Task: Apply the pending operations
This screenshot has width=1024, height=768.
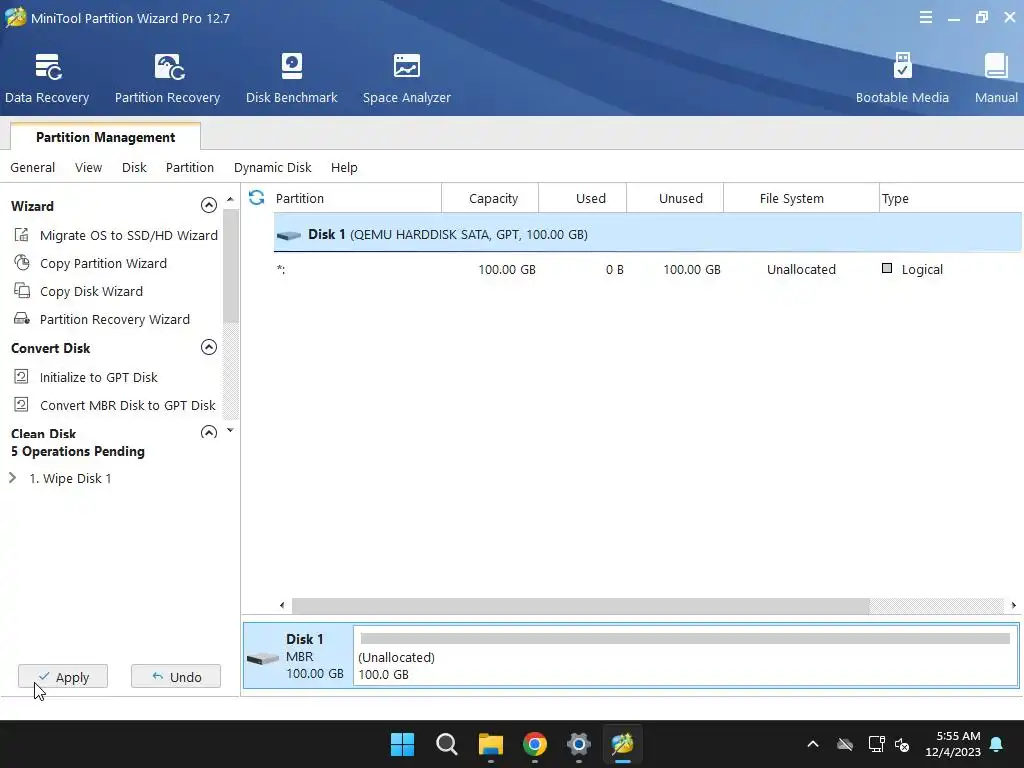Action: 63,677
